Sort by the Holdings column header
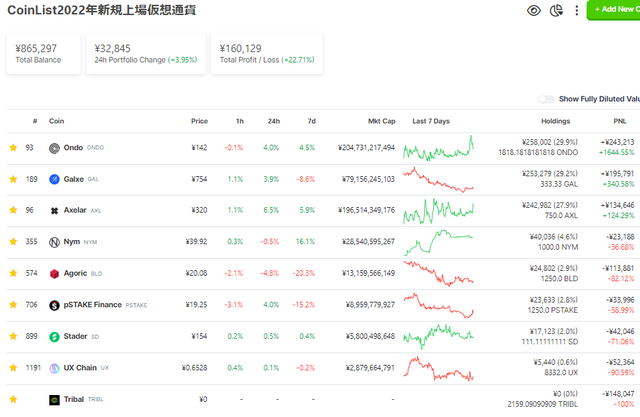The height and width of the screenshot is (417, 640). click(x=555, y=121)
